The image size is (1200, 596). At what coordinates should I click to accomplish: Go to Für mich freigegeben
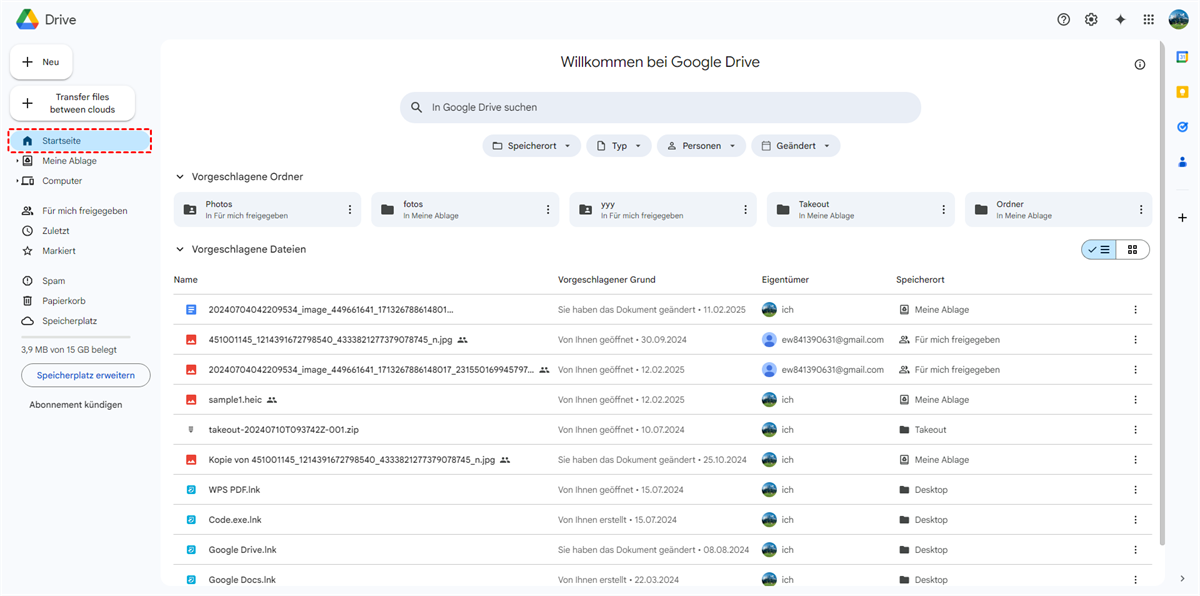click(x=84, y=211)
